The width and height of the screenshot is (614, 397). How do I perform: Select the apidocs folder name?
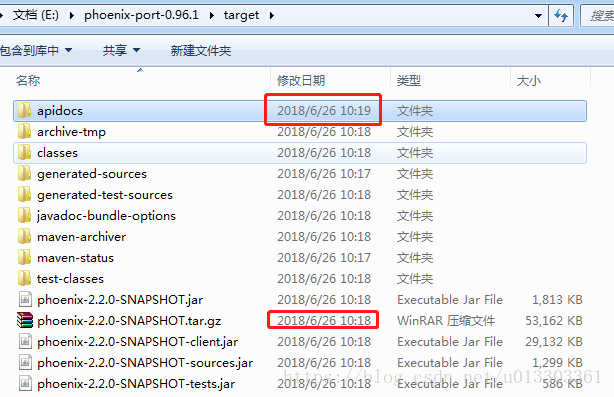click(x=60, y=111)
